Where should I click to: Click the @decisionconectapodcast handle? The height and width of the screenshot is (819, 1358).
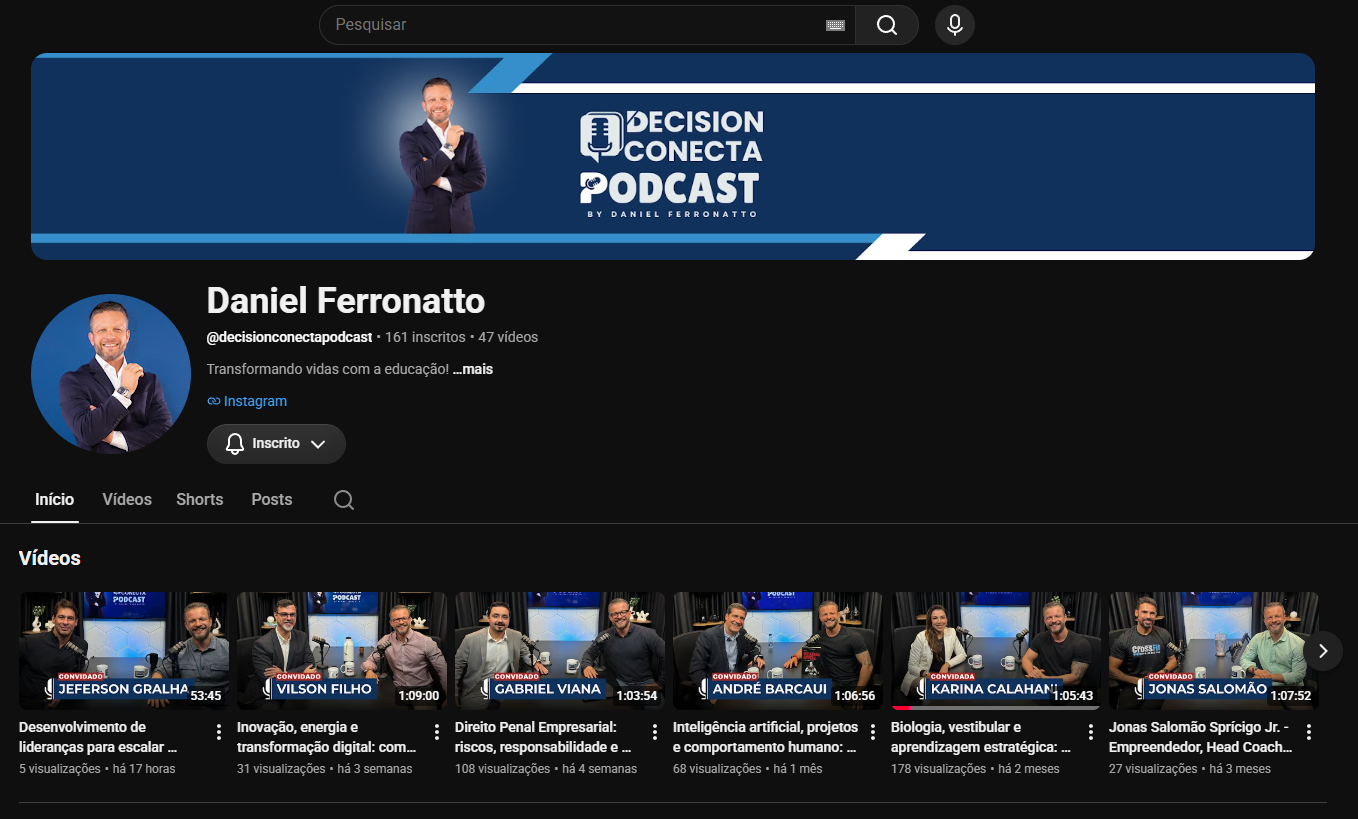pos(289,337)
